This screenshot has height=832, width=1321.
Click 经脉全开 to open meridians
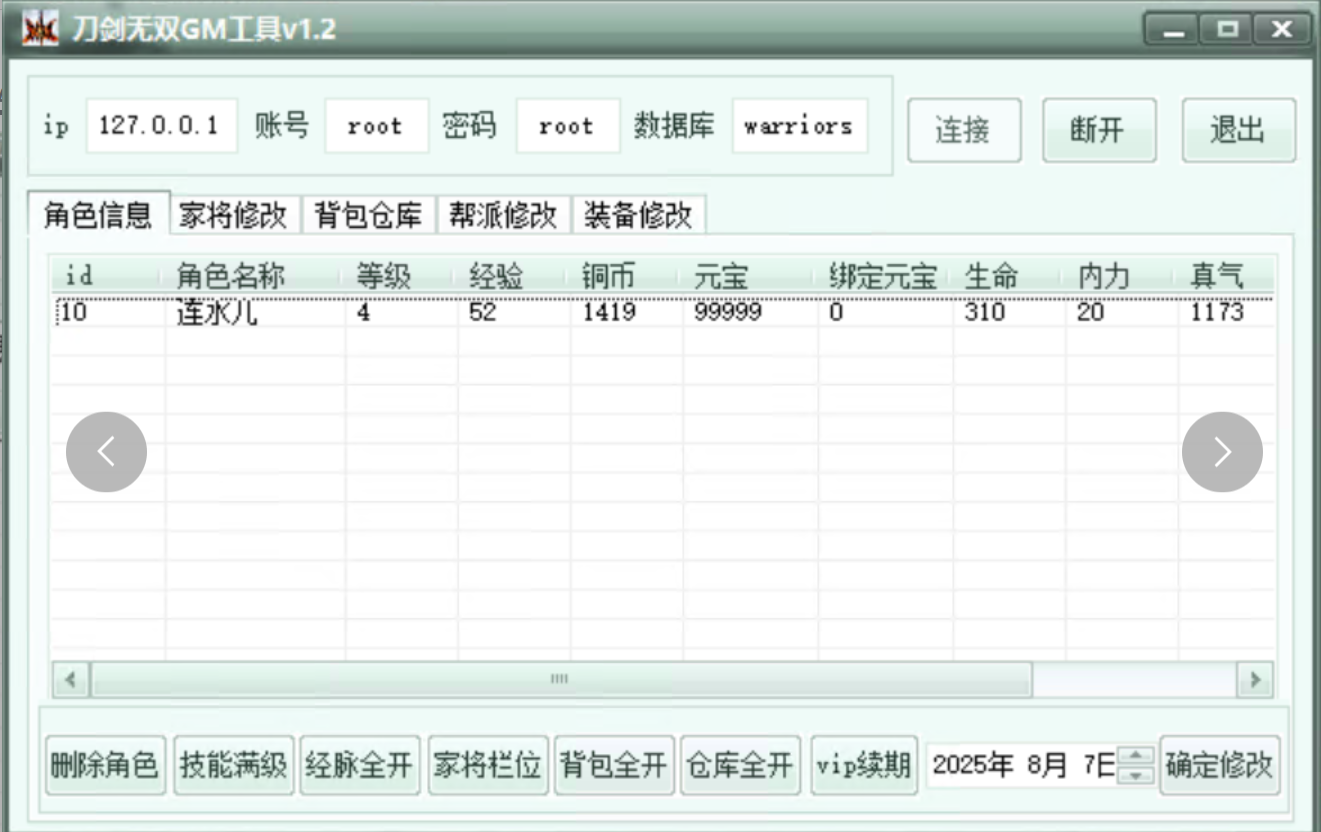(360, 764)
